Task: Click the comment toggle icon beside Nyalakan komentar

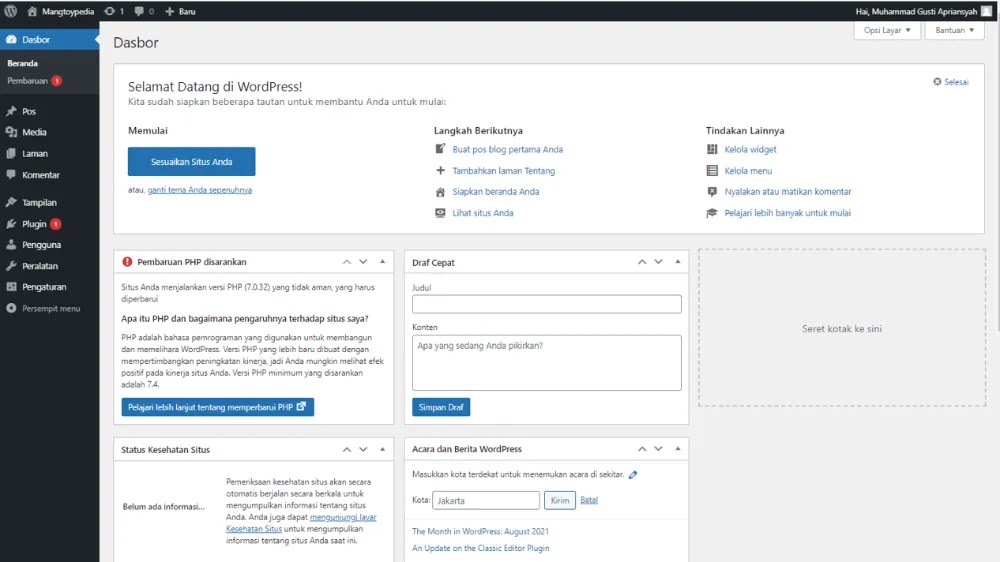Action: coord(712,191)
